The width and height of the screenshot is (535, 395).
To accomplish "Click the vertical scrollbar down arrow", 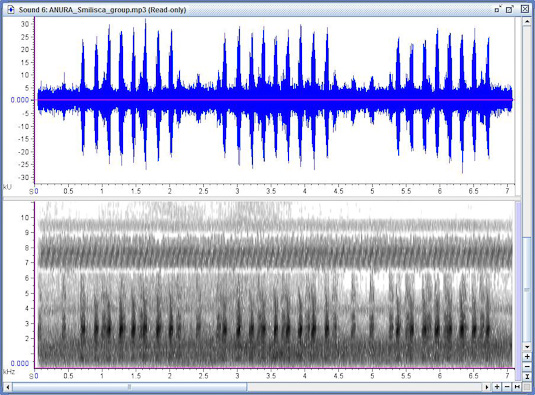I will 527,347.
